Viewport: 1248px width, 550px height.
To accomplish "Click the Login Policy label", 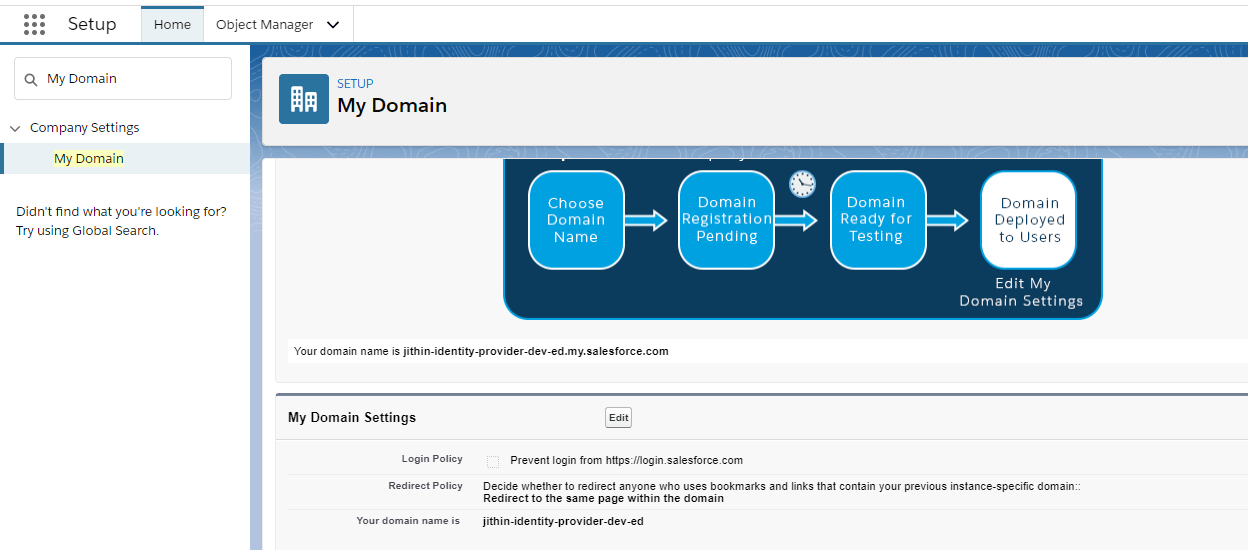I will pyautogui.click(x=432, y=459).
